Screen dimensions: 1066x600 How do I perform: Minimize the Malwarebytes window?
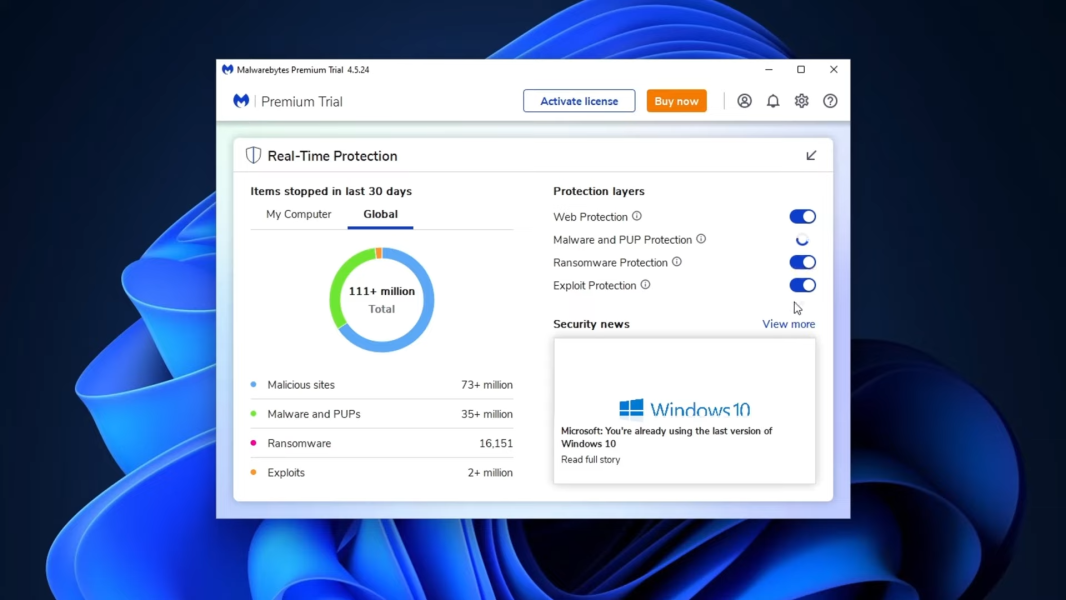coord(769,69)
